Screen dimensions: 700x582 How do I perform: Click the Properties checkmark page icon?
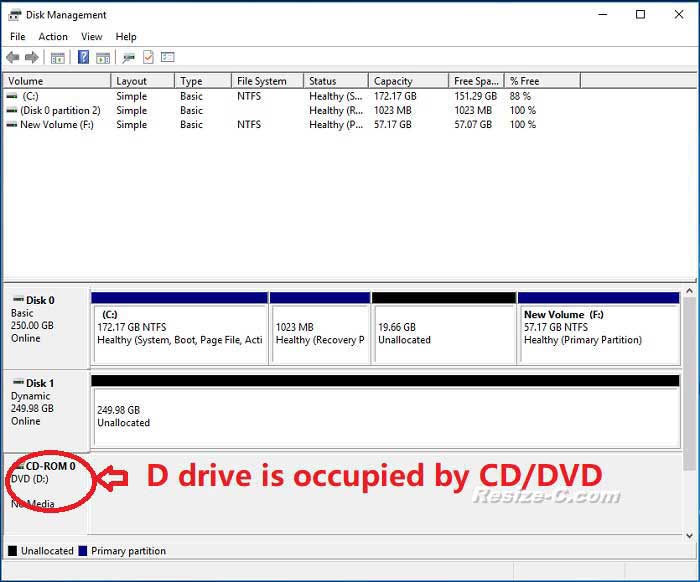[x=148, y=57]
